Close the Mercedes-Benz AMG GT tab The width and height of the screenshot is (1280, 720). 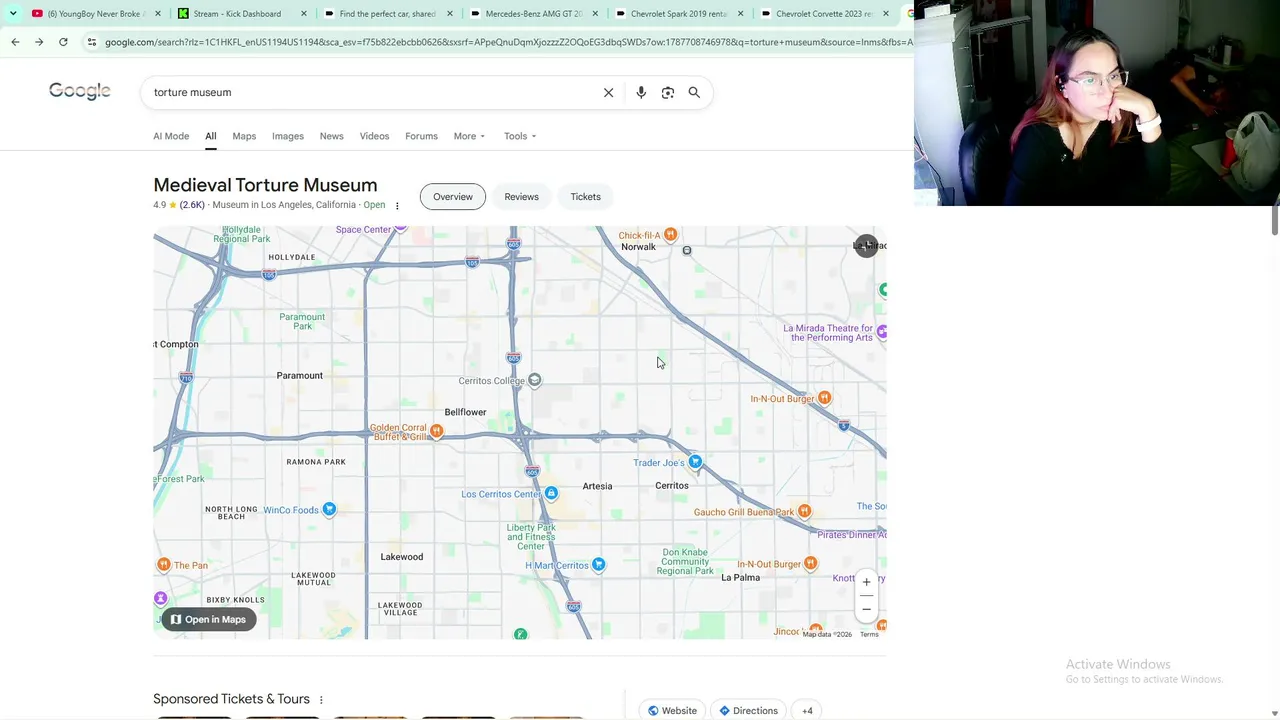tap(594, 14)
